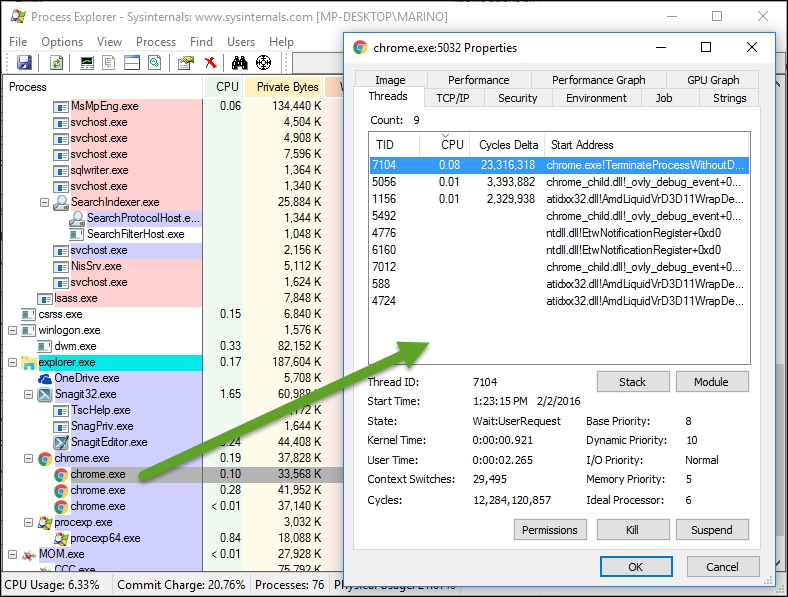Open the Find menu
Viewport: 788px width, 597px height.
[201, 42]
